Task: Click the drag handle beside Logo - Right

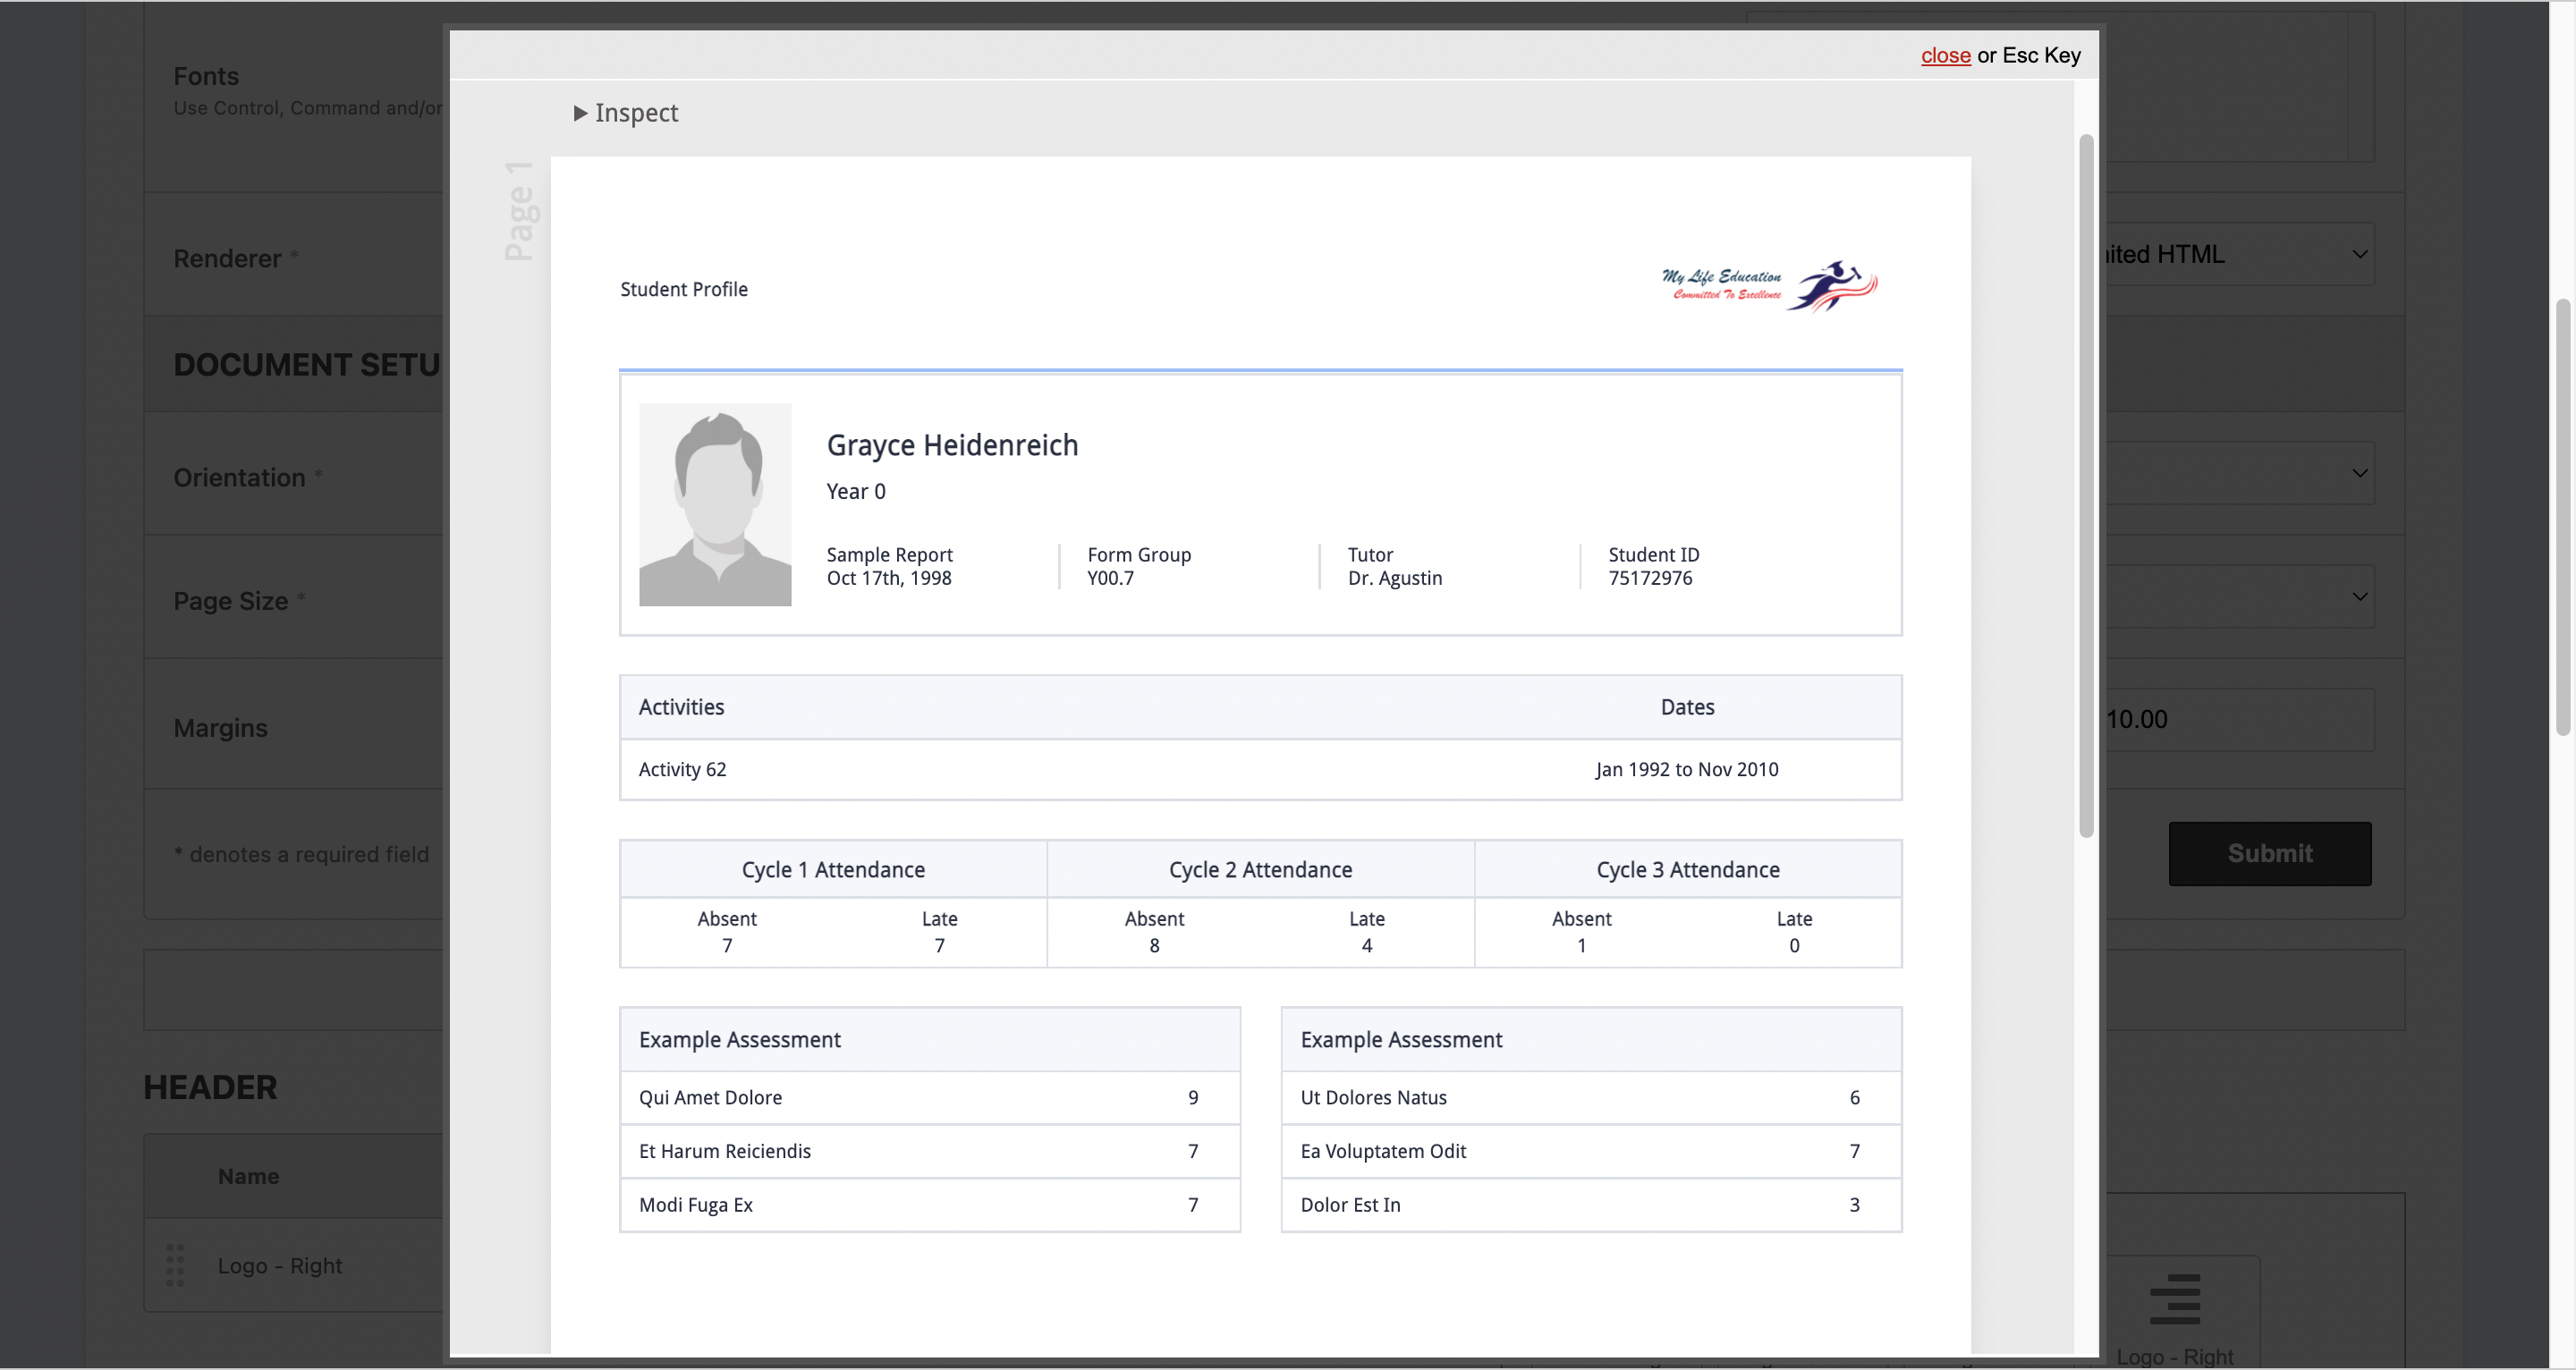Action: 175,1265
